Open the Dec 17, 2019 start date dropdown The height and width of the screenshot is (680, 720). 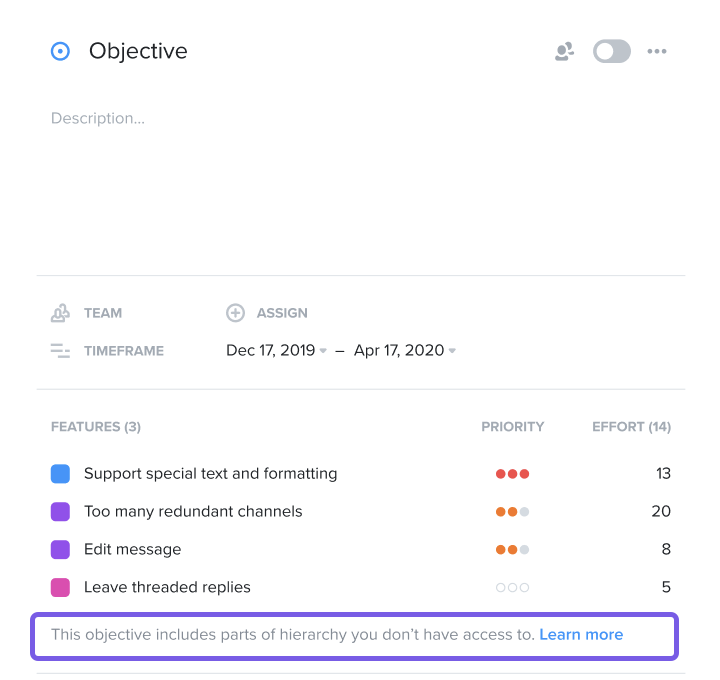(276, 350)
